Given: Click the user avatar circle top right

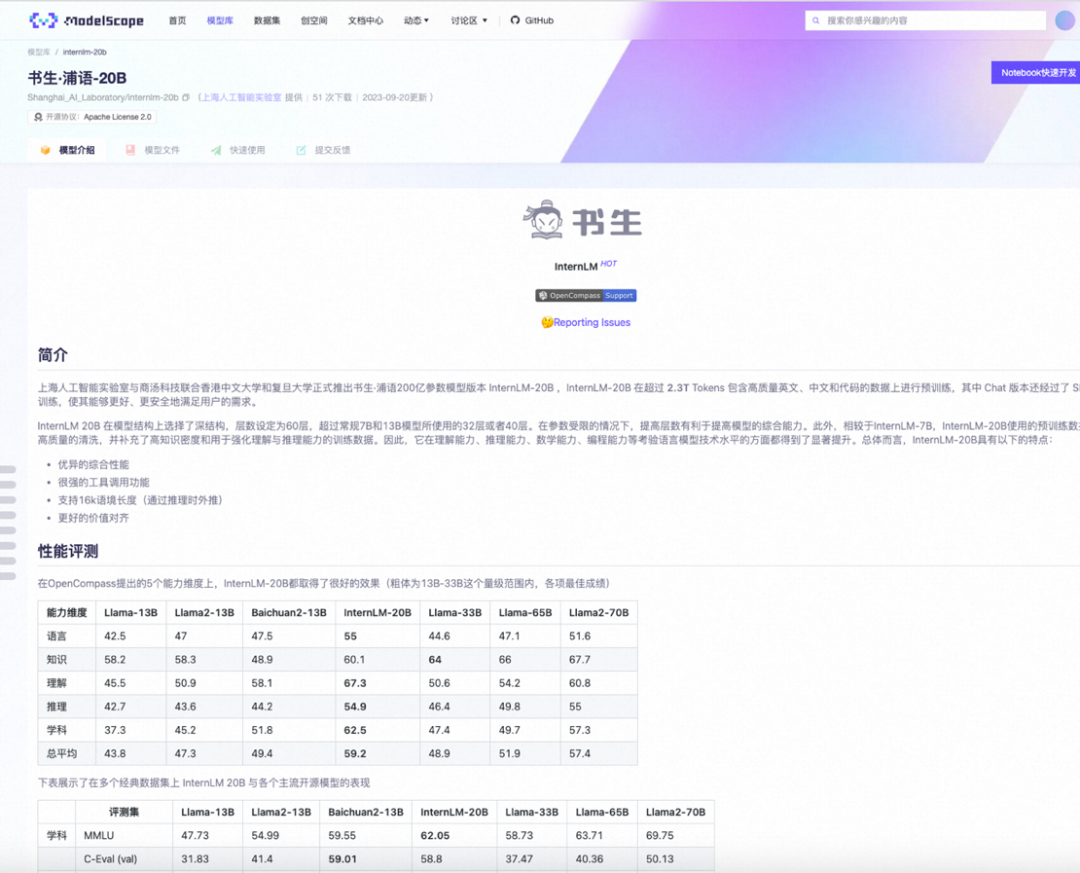Looking at the screenshot, I should [1064, 19].
